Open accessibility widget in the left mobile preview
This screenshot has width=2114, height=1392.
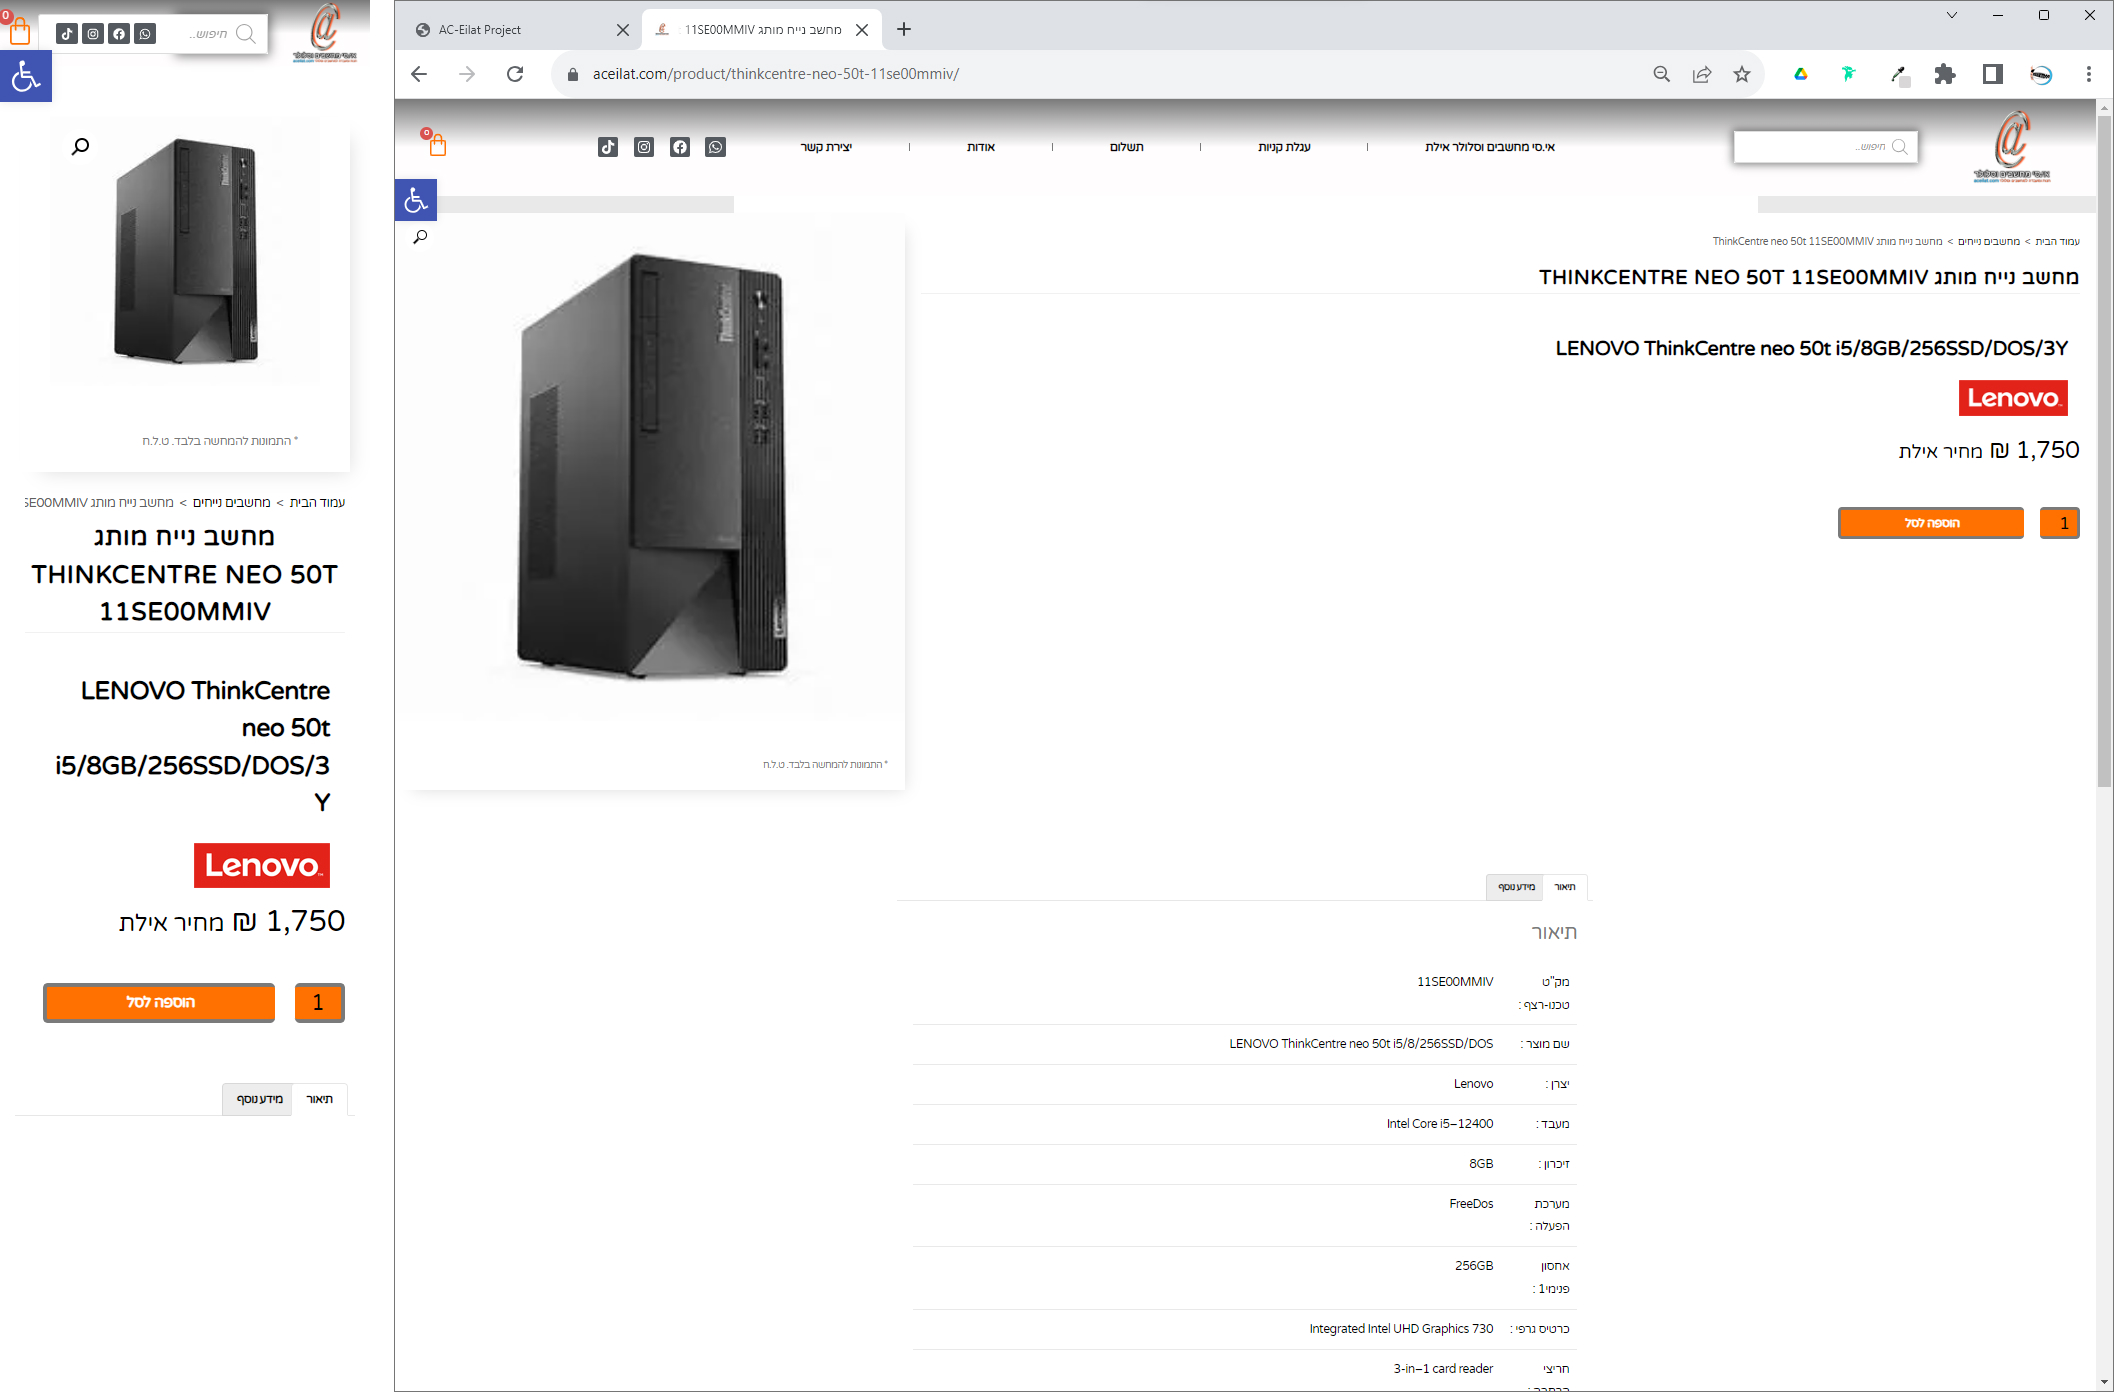[25, 76]
